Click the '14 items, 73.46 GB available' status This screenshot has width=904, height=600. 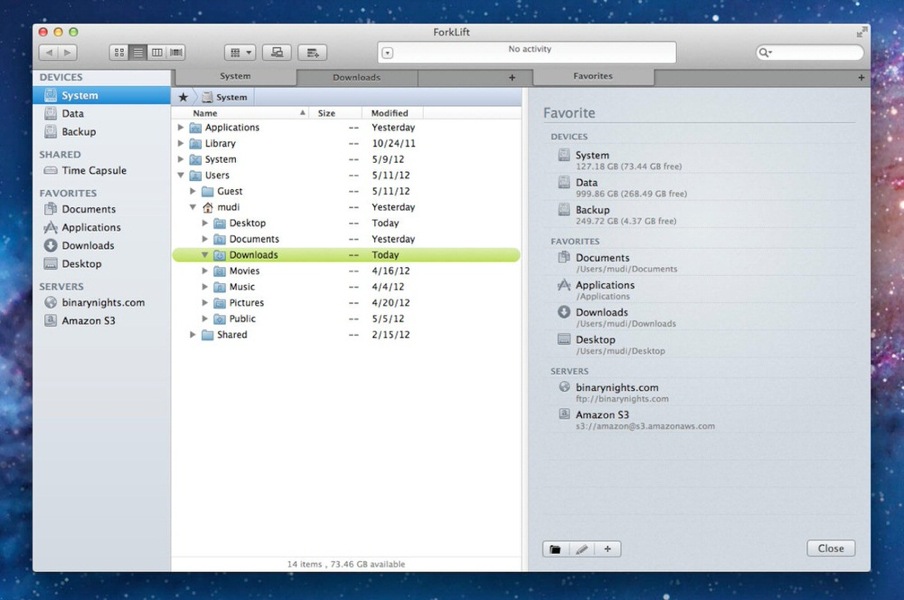coord(346,564)
